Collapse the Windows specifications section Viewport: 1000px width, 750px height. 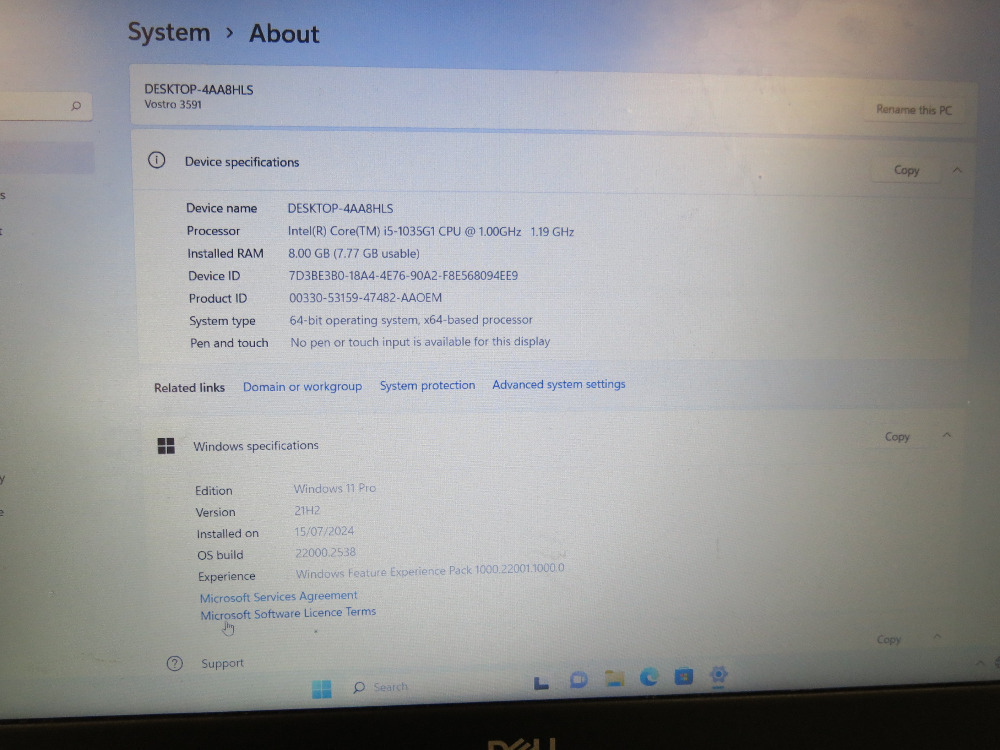pos(946,436)
